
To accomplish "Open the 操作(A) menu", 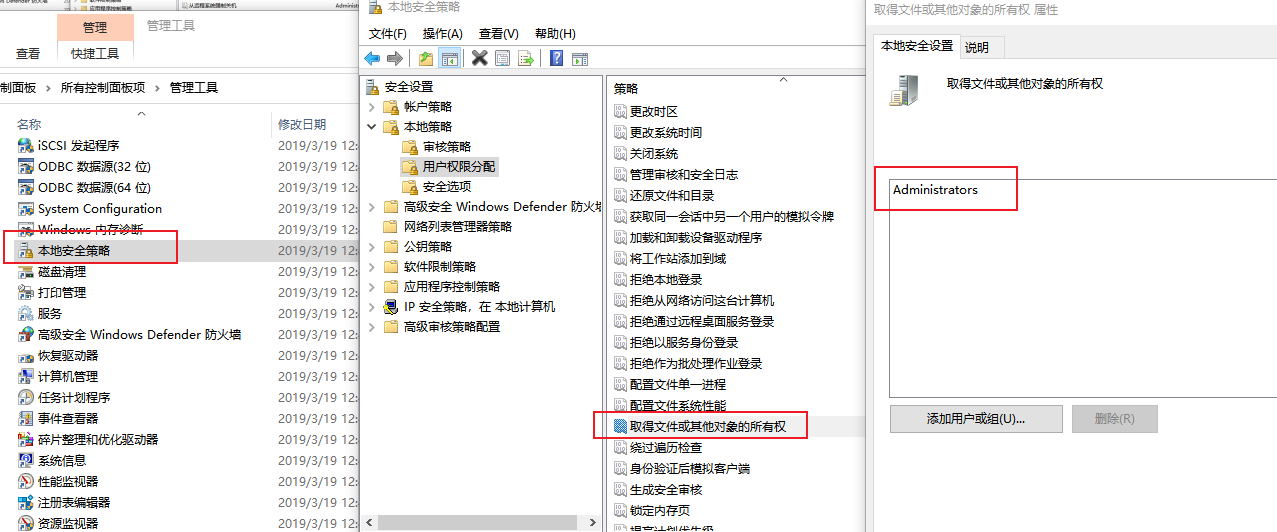I will [443, 33].
